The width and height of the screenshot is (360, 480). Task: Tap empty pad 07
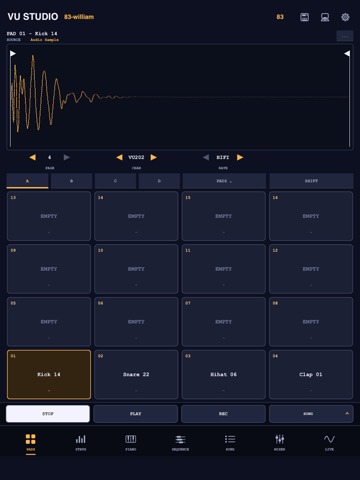point(223,322)
